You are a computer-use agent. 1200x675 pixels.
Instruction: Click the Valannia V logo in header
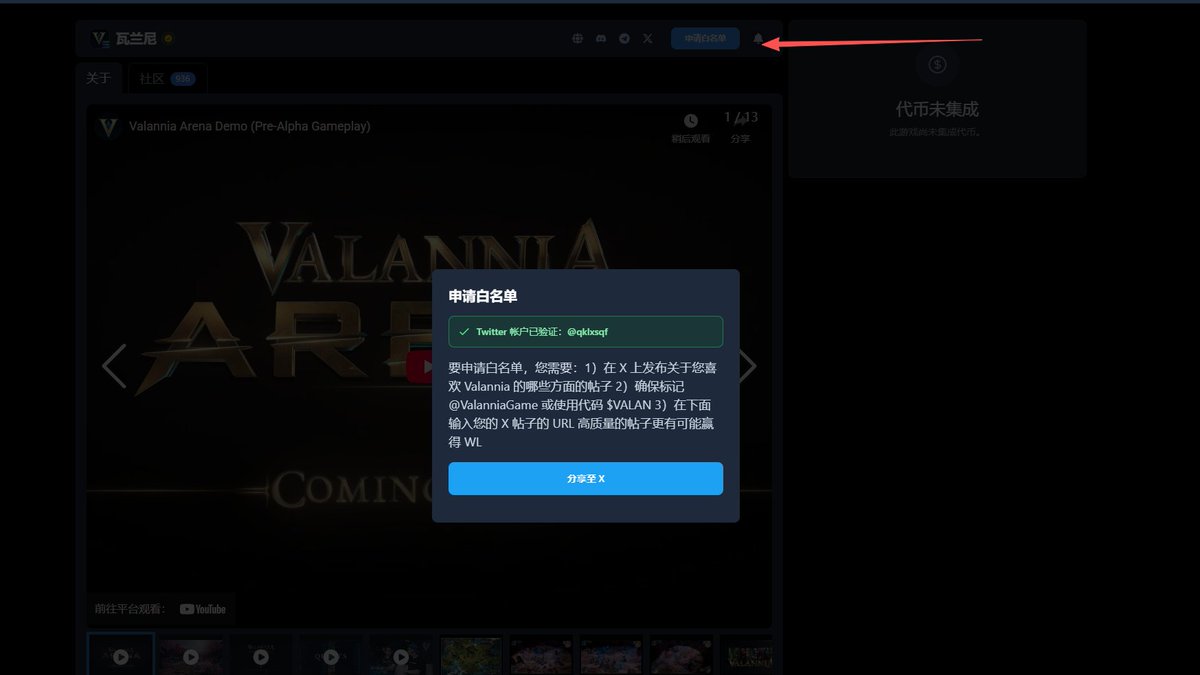tap(100, 39)
